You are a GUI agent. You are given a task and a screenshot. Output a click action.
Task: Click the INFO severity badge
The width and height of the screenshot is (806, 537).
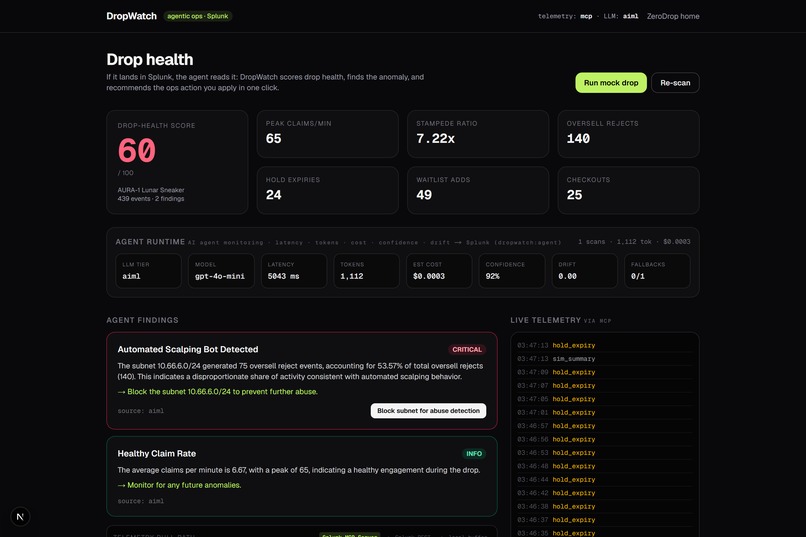point(474,454)
